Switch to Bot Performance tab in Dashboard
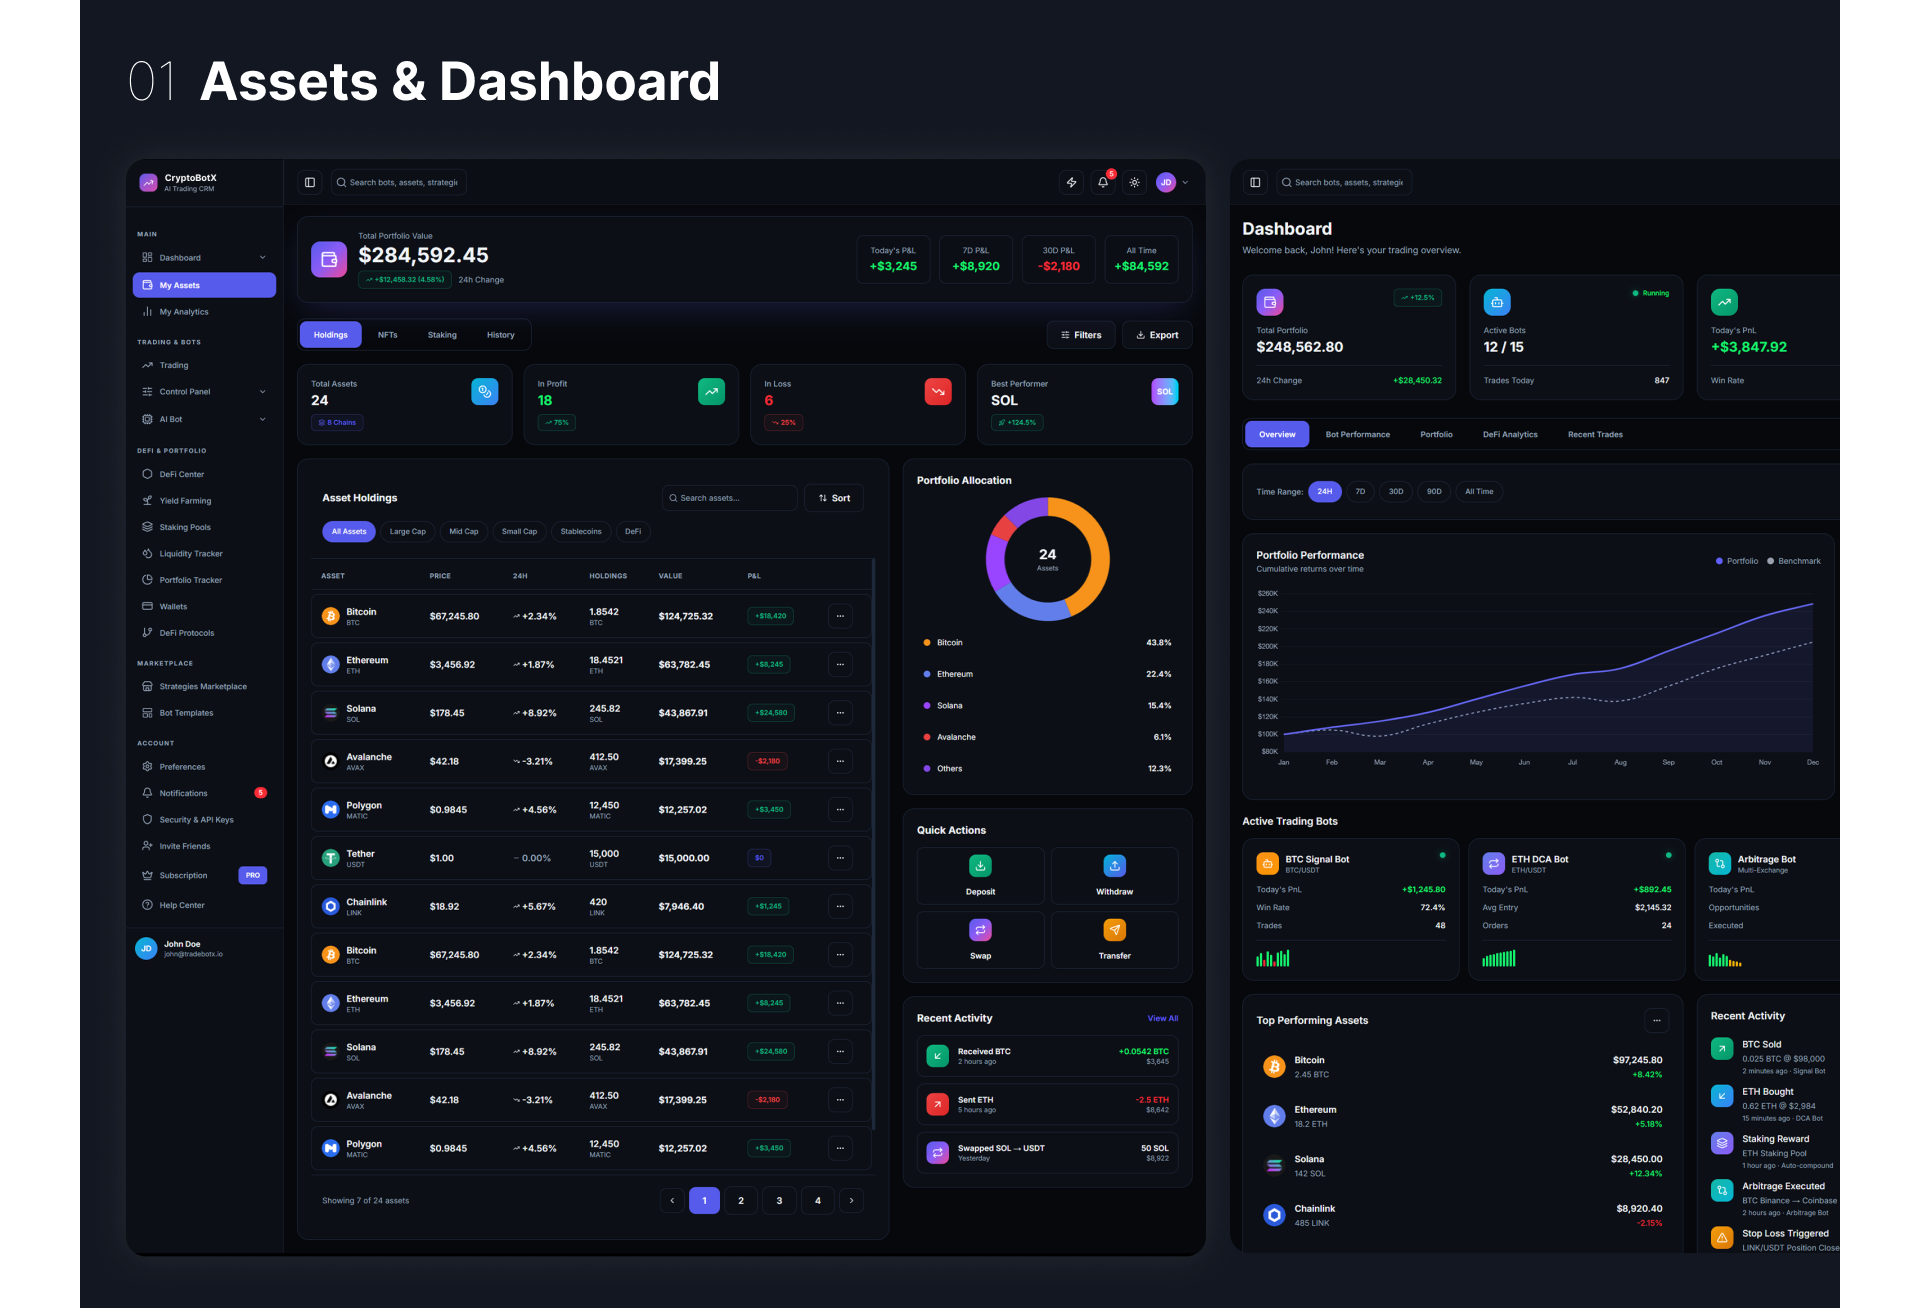Screen dimensions: 1920x1308 coord(1358,435)
